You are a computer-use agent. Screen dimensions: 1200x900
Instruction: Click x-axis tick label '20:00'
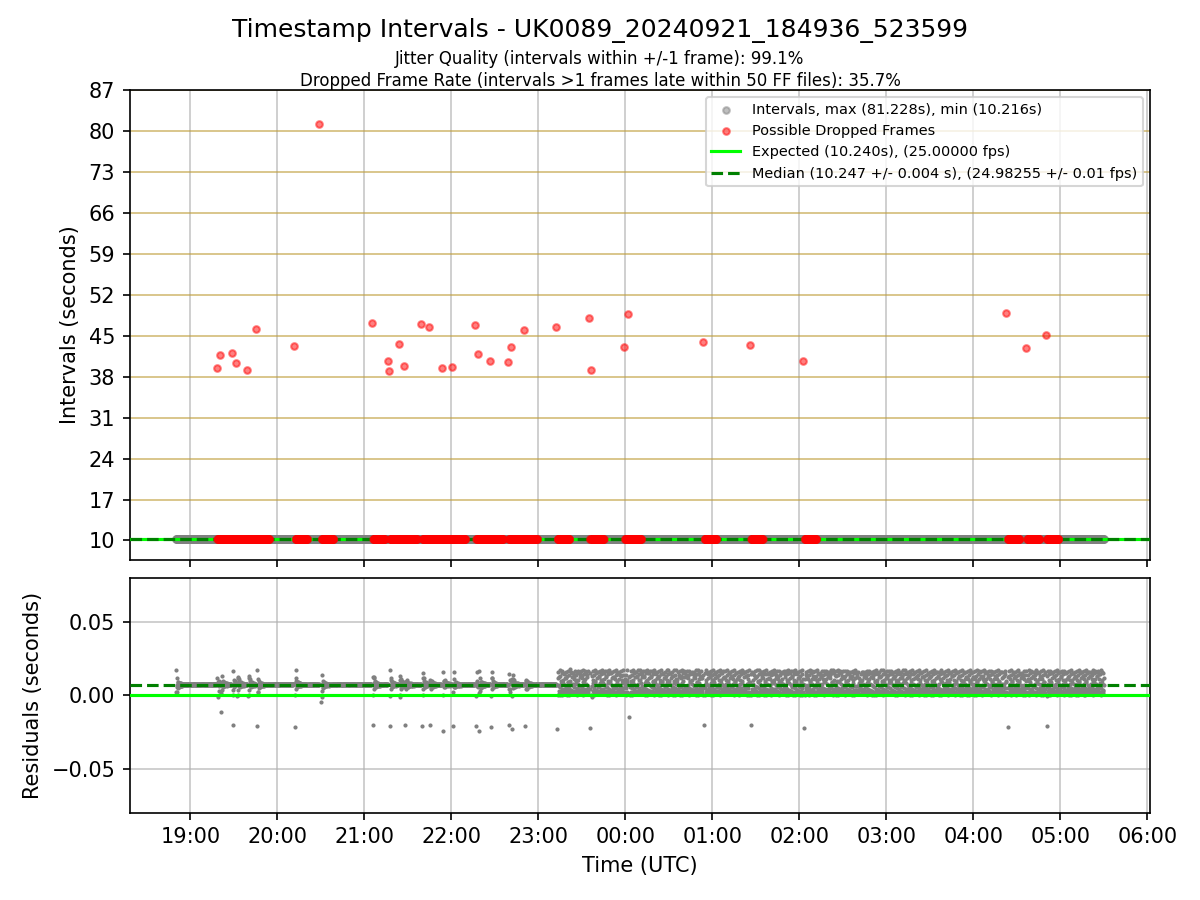(277, 836)
